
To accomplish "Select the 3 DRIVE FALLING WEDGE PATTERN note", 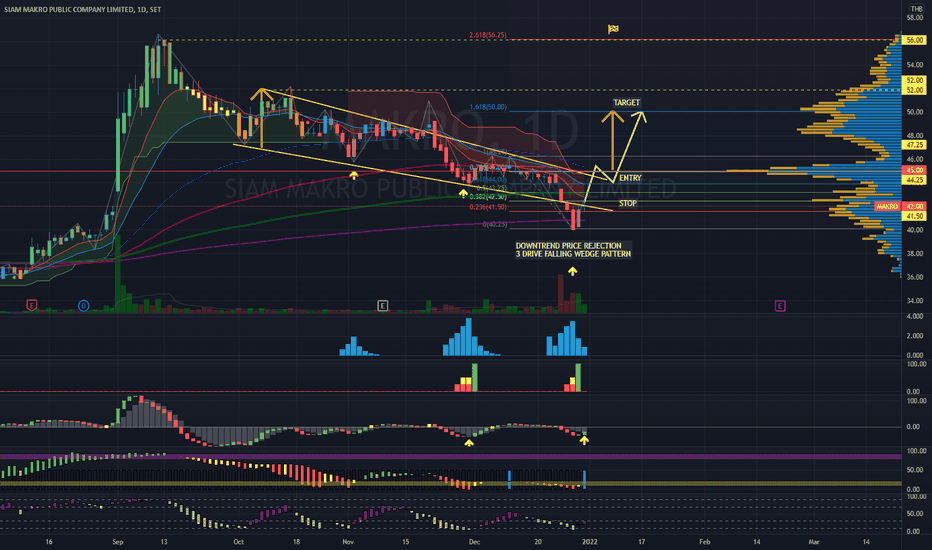I will coord(573,254).
